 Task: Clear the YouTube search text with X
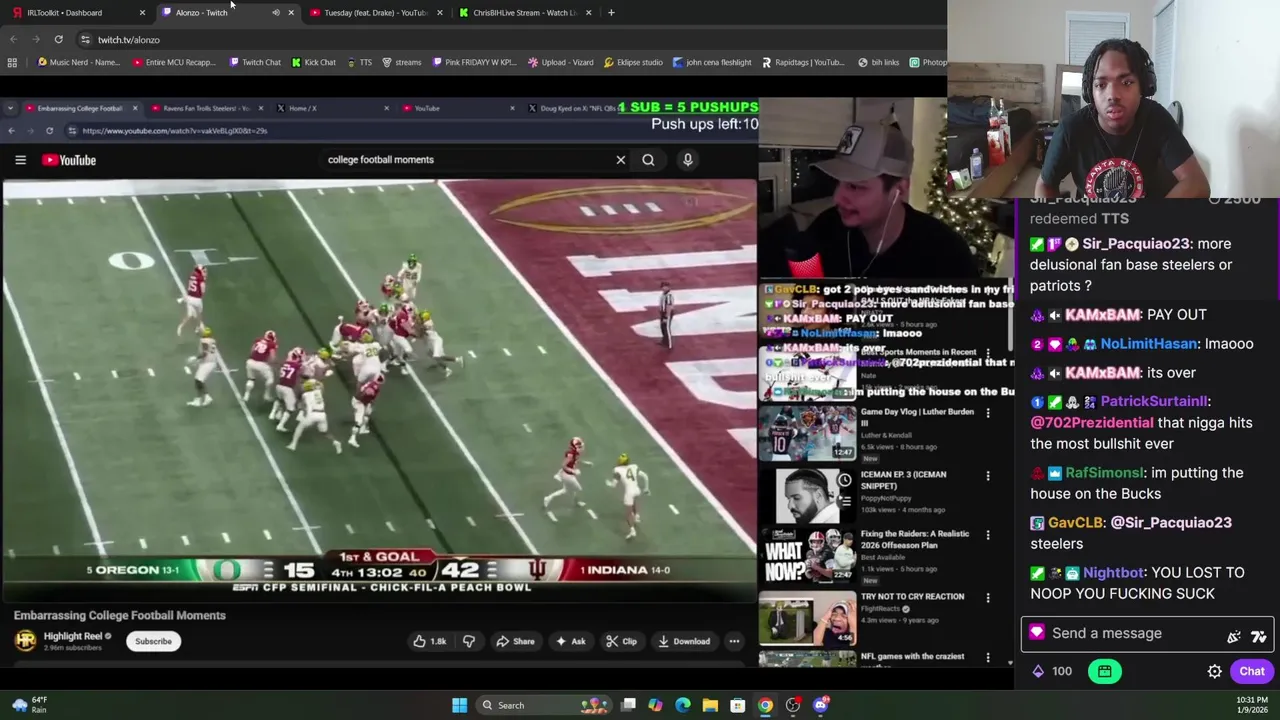tap(621, 160)
